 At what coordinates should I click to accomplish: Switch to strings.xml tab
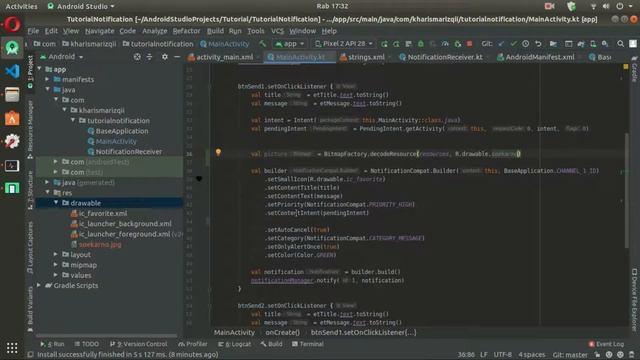[362, 57]
